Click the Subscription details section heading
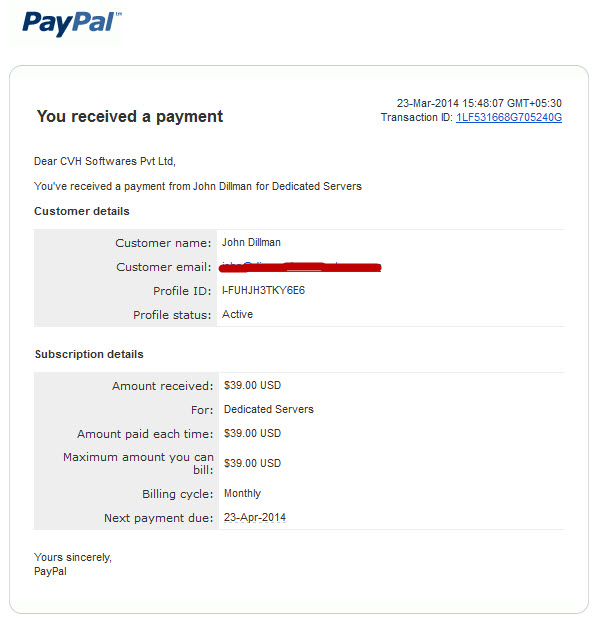This screenshot has width=607, height=620. pyautogui.click(x=89, y=354)
